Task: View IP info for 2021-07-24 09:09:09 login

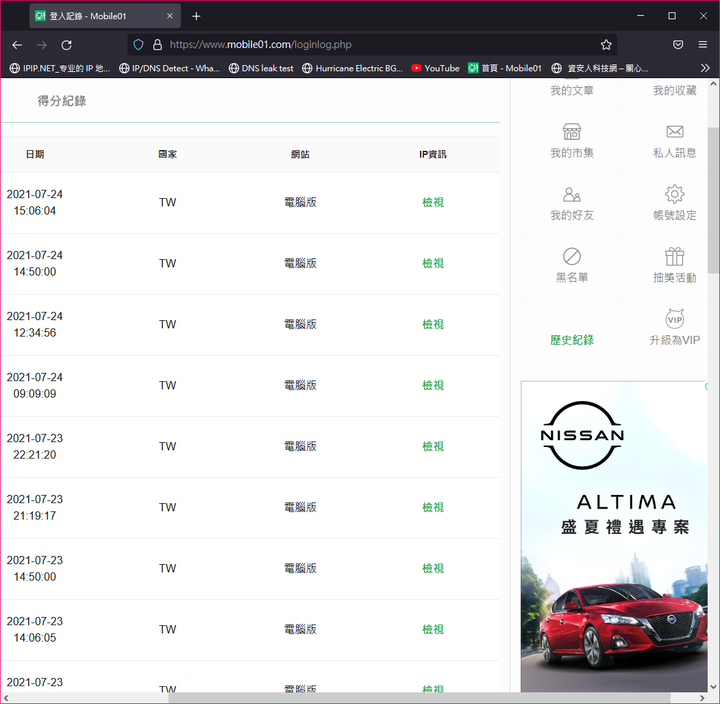Action: [433, 385]
